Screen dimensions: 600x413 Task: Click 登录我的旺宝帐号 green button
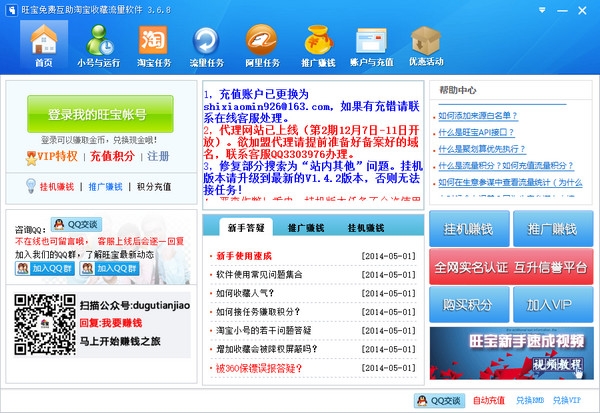[100, 114]
